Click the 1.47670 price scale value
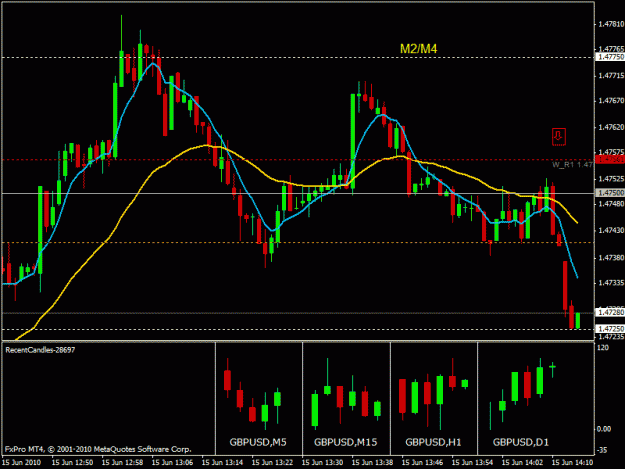This screenshot has width=625, height=469. (x=611, y=101)
